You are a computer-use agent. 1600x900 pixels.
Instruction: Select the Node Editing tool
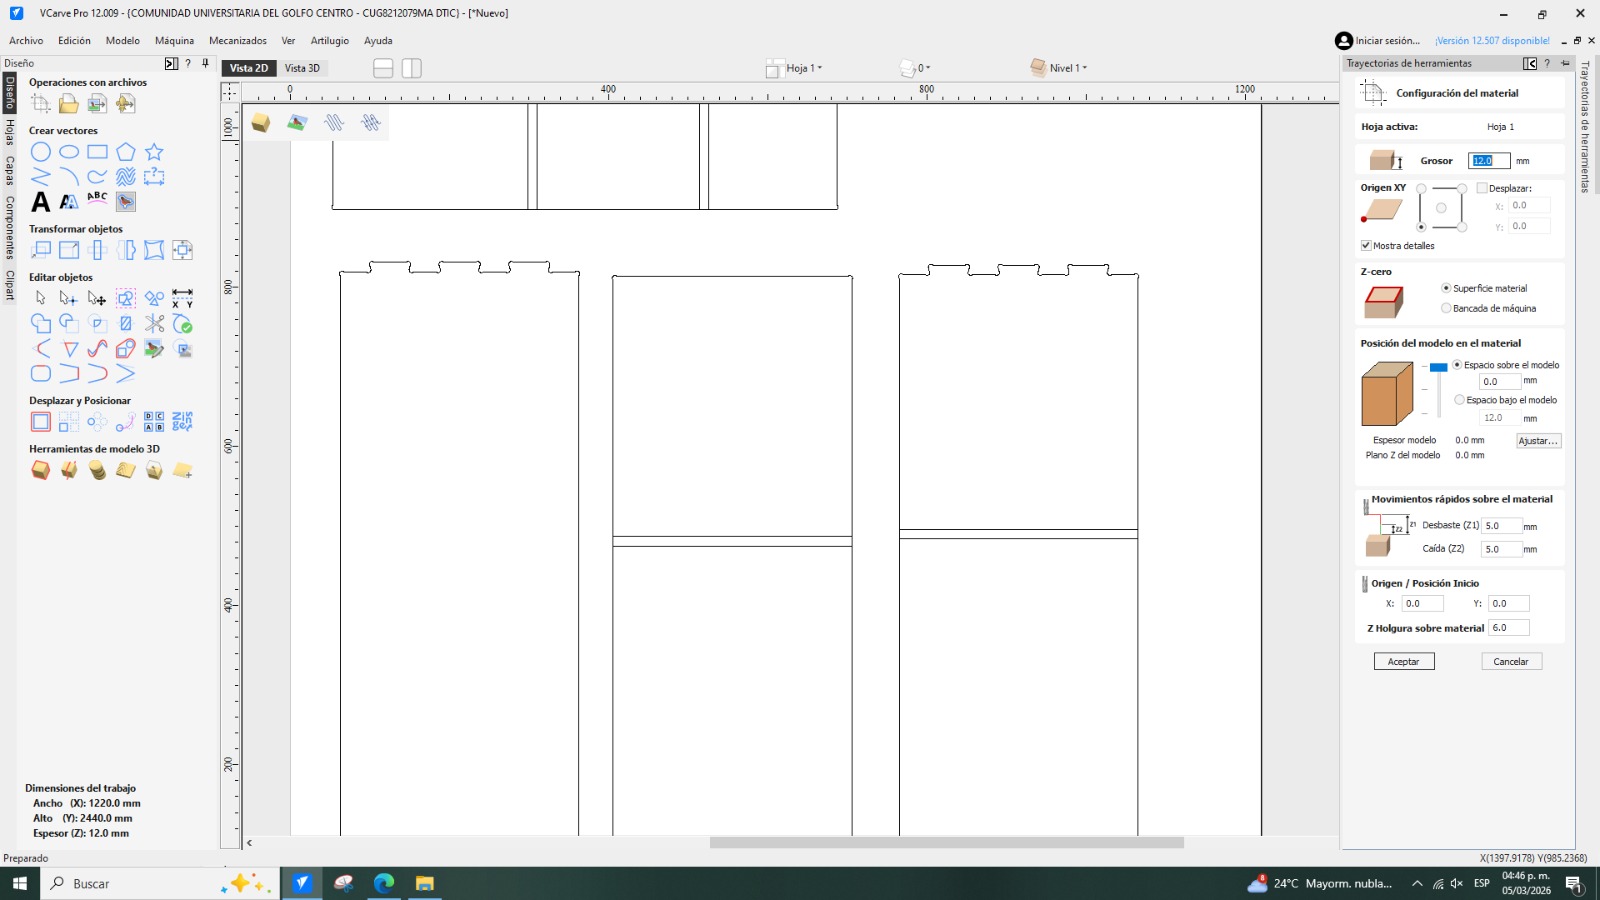click(68, 298)
